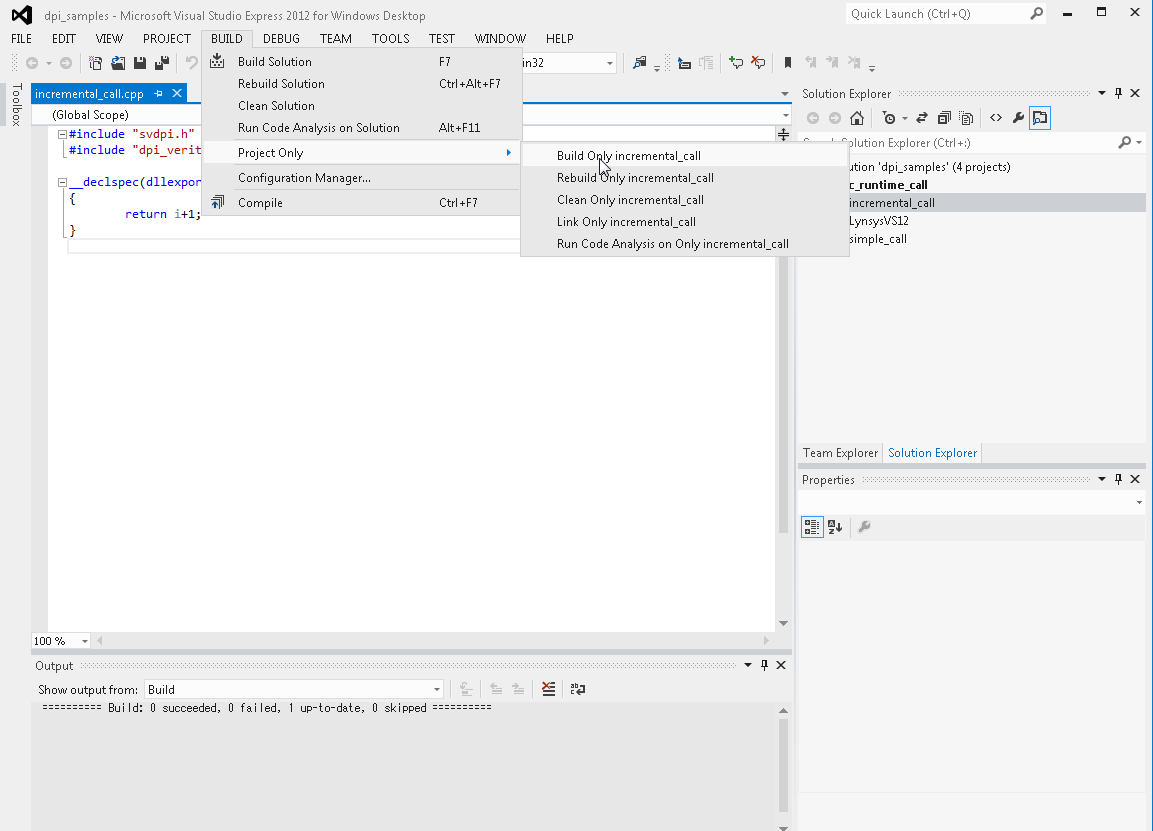
Task: Open the DEBUG menu
Action: pos(281,39)
